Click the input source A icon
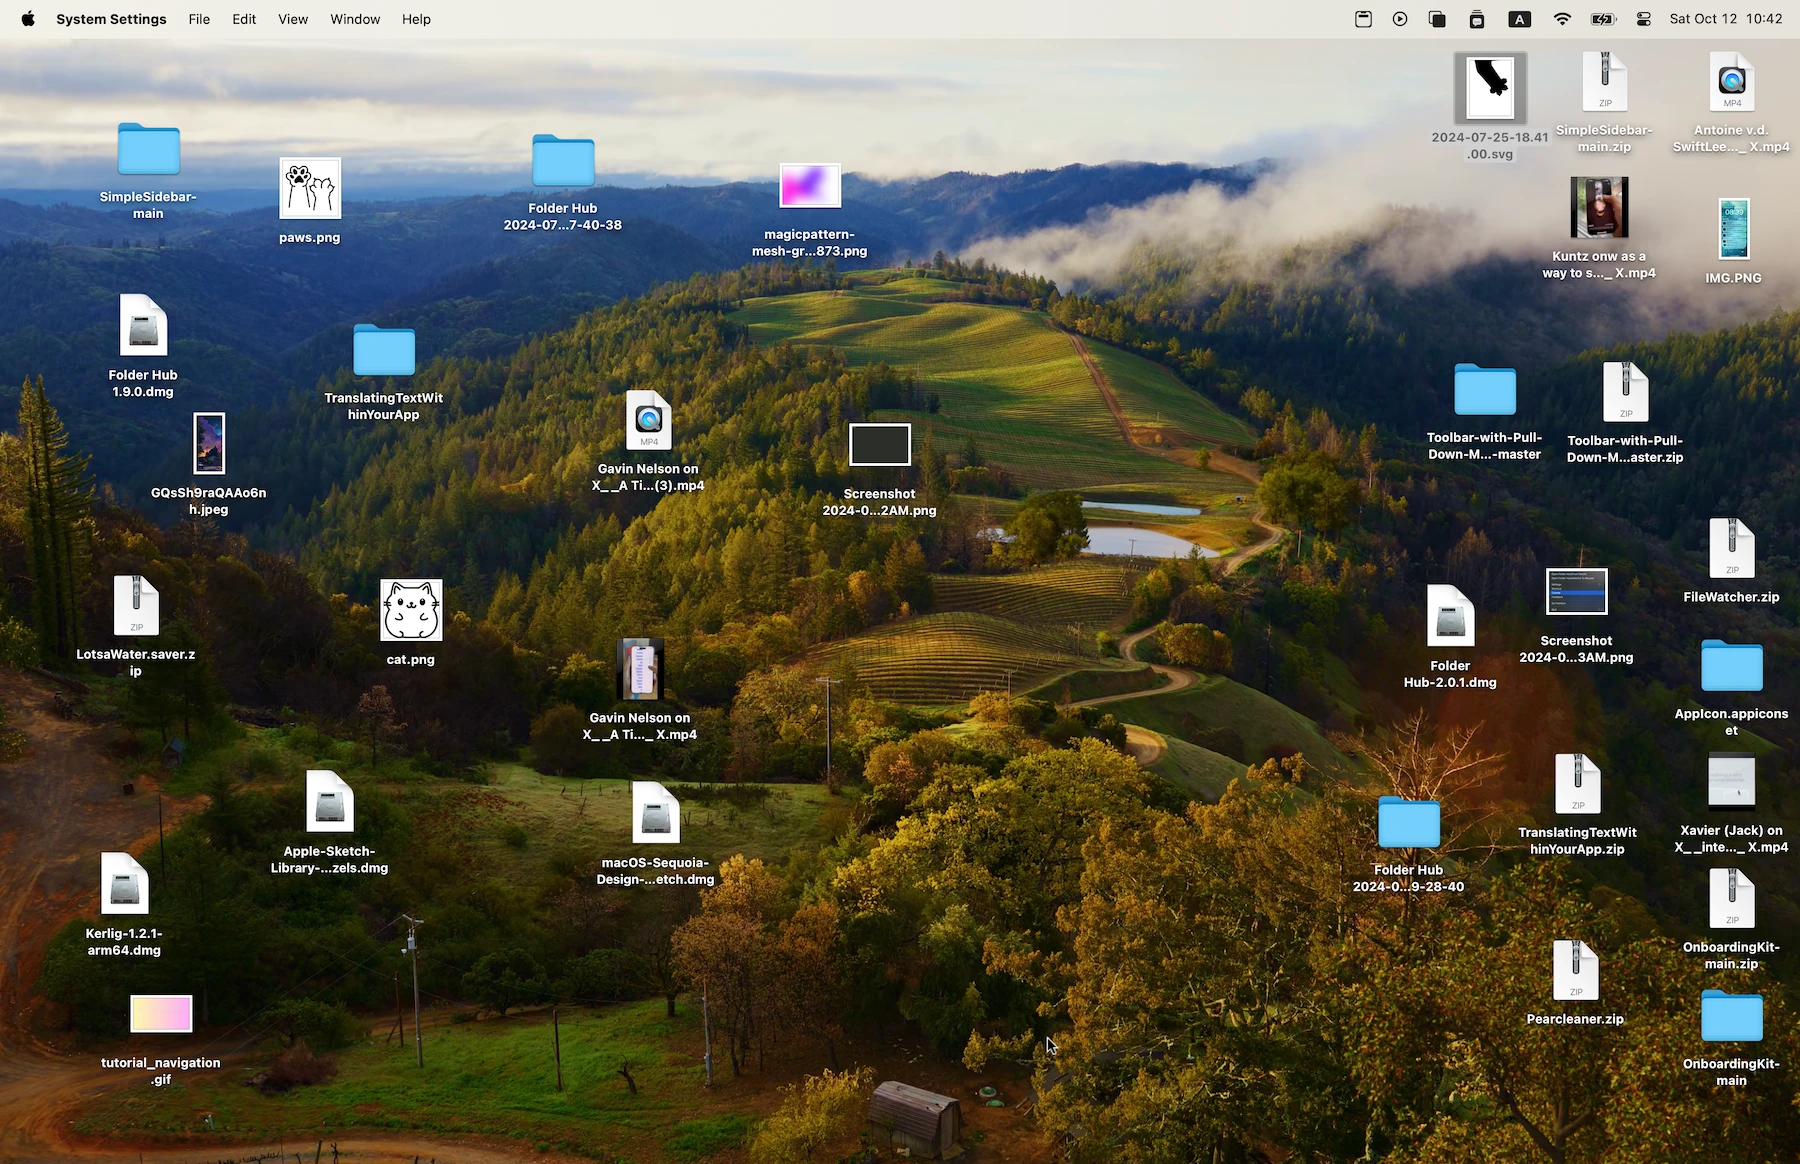Image resolution: width=1800 pixels, height=1164 pixels. pyautogui.click(x=1520, y=19)
